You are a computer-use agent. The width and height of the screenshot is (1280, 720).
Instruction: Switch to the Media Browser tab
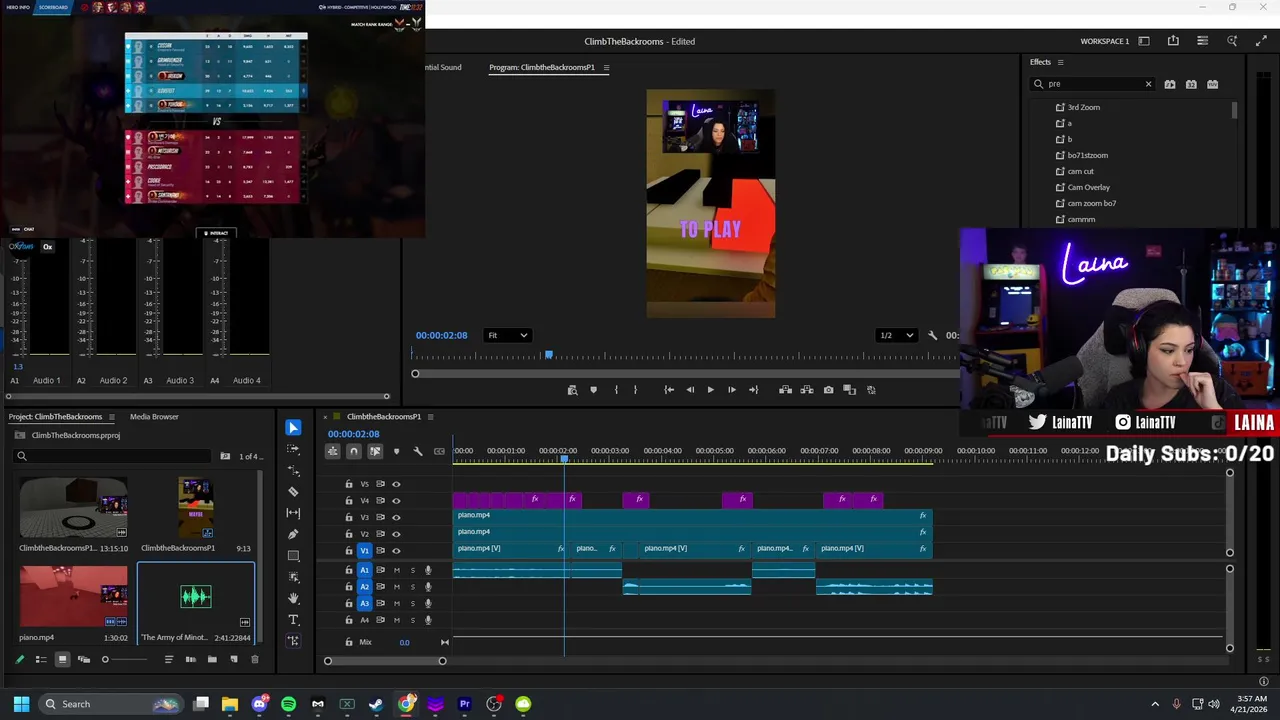[154, 416]
